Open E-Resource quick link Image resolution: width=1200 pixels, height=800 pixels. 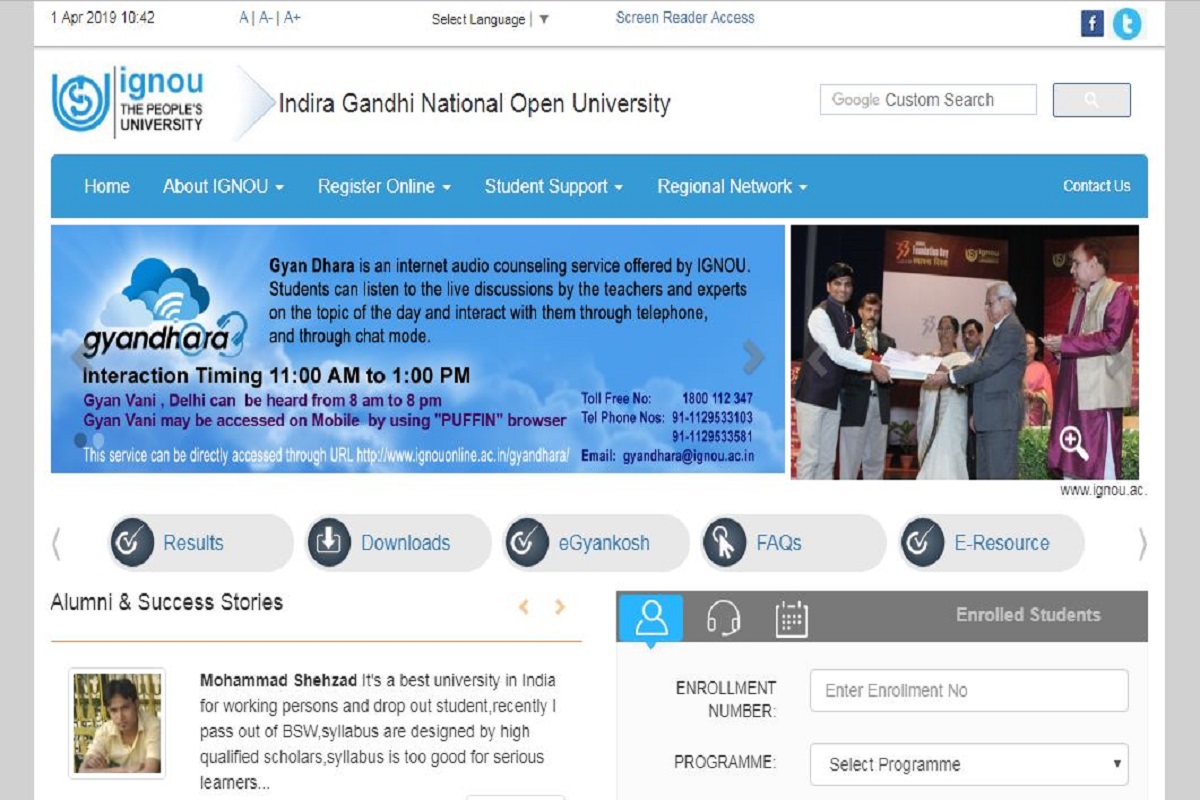991,543
